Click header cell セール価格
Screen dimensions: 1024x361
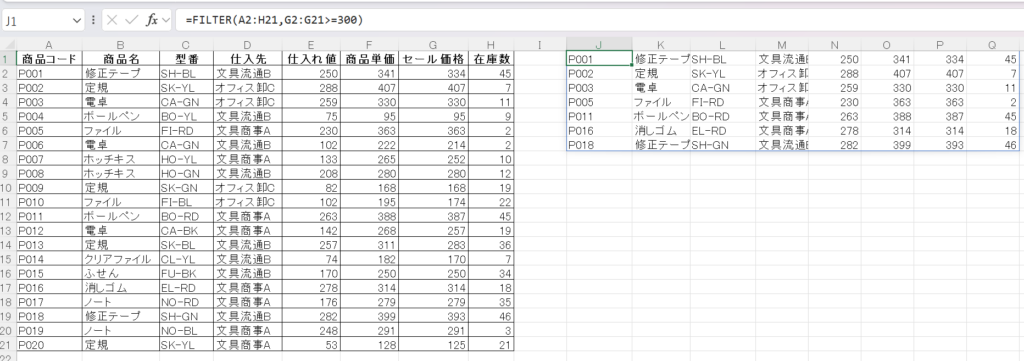(434, 59)
